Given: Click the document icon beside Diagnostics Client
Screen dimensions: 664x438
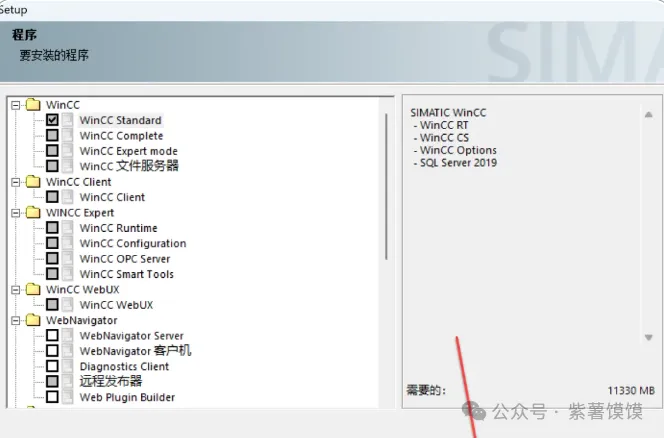Looking at the screenshot, I should [67, 367].
